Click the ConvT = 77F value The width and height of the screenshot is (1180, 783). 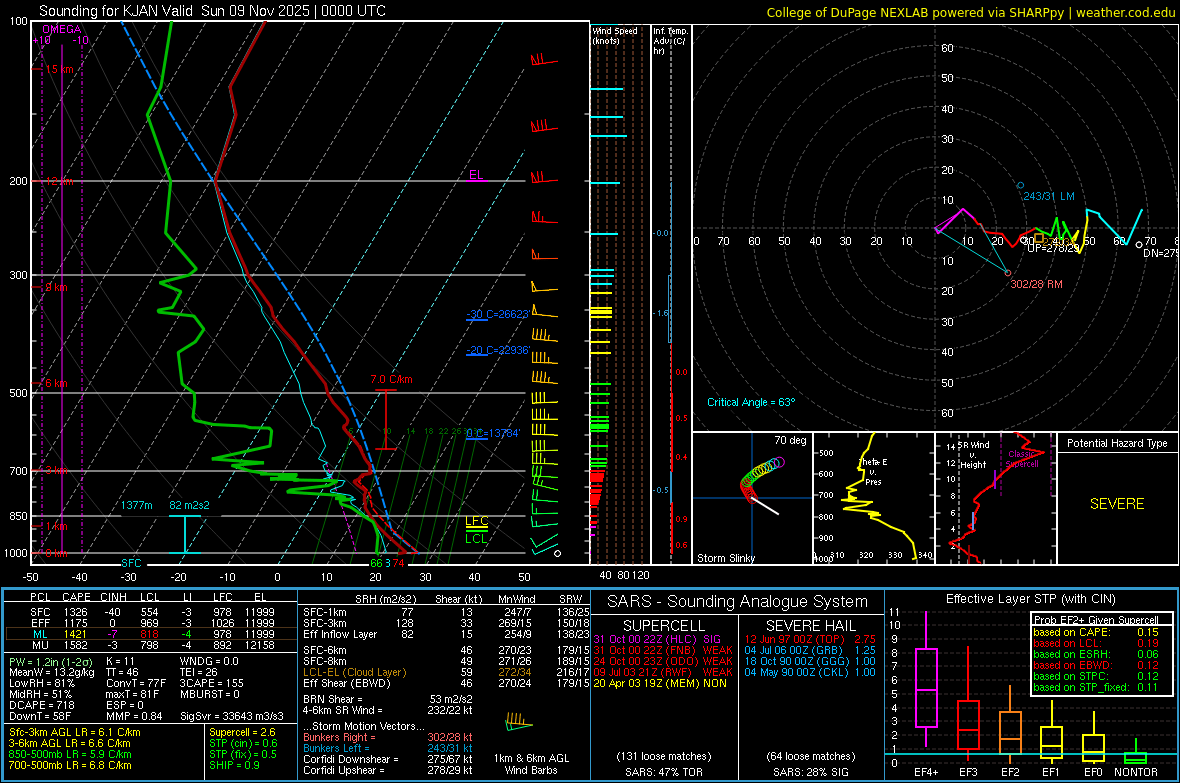136,684
